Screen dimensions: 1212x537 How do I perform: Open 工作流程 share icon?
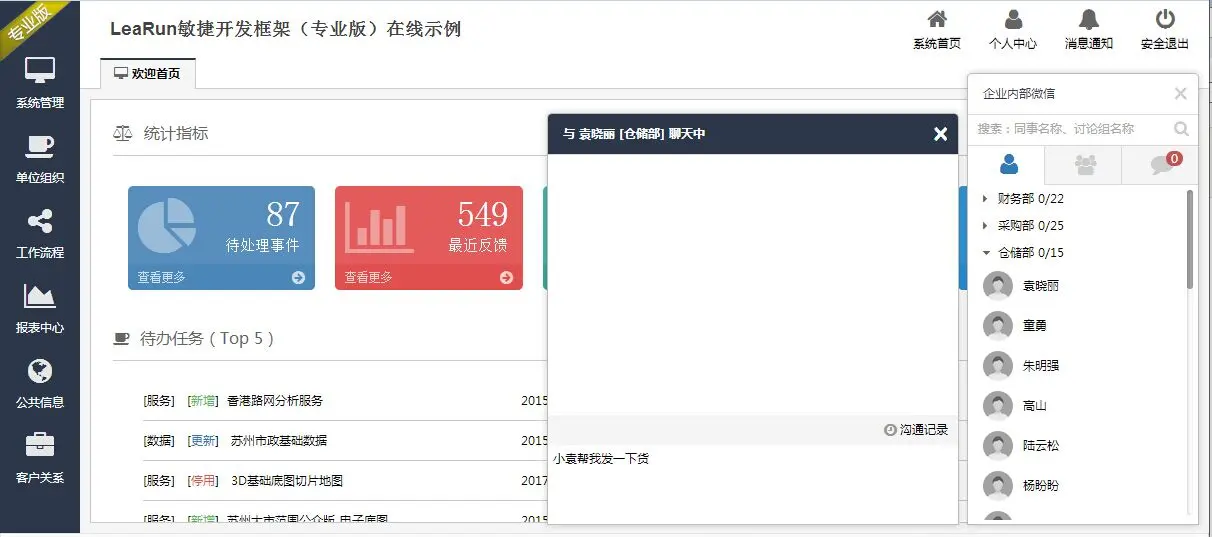[x=40, y=221]
